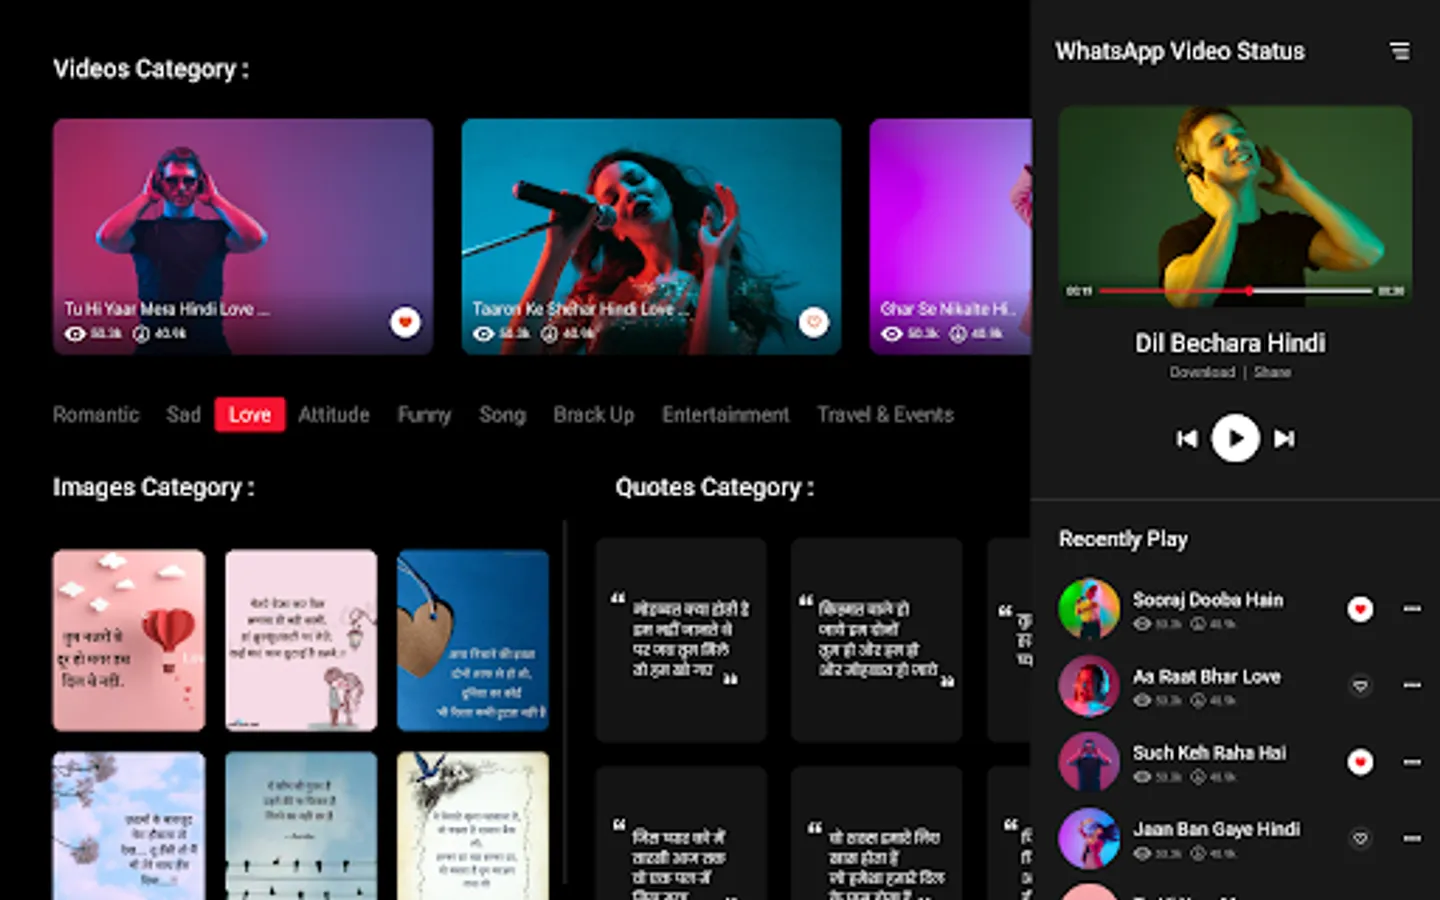Open the blue heart tag image

[473, 640]
